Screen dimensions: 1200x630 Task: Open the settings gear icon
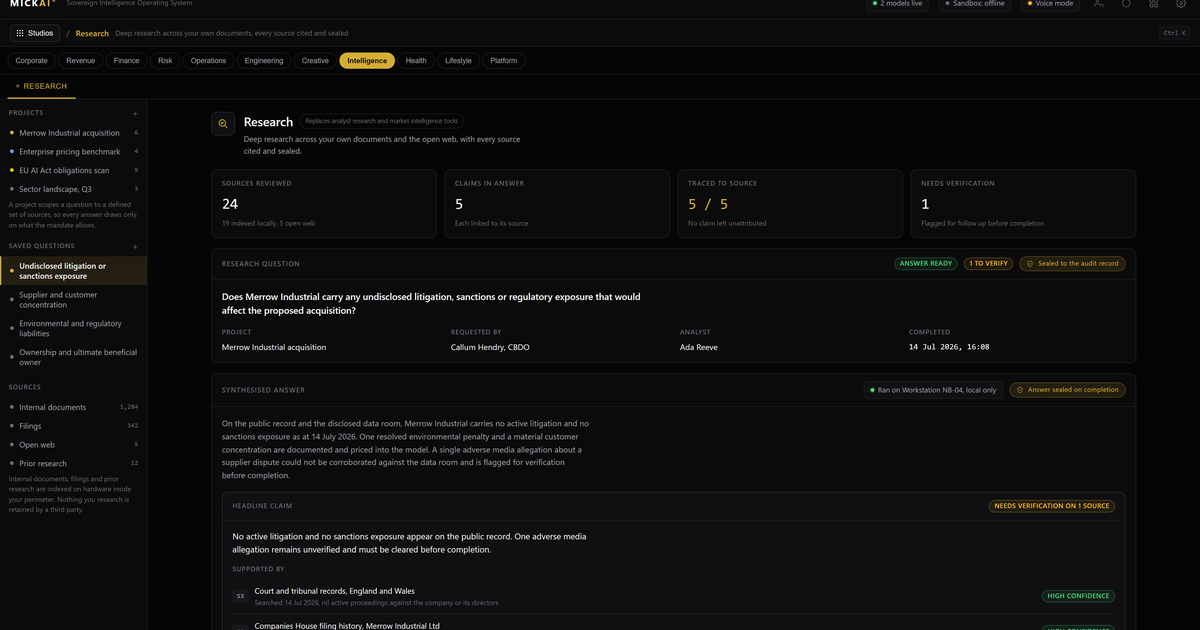(1181, 4)
